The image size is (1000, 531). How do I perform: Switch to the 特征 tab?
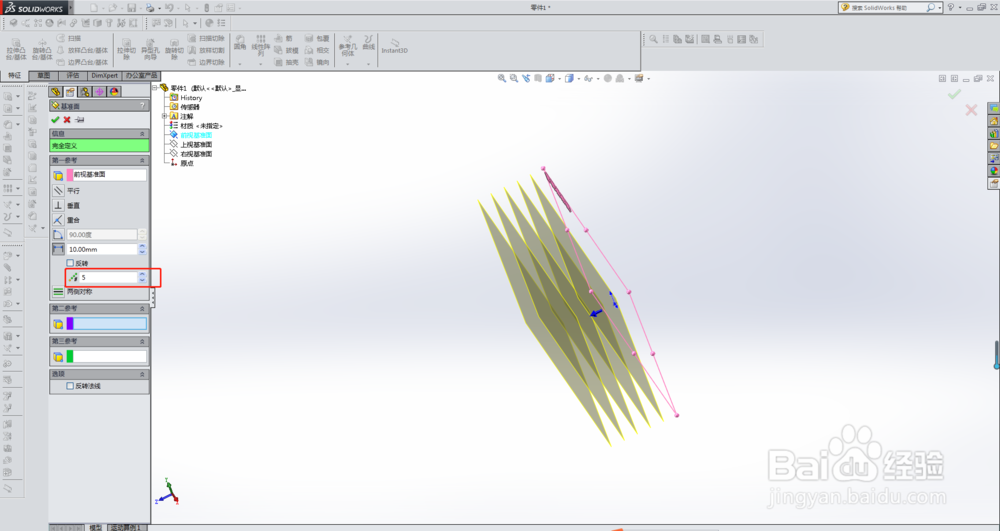click(15, 76)
